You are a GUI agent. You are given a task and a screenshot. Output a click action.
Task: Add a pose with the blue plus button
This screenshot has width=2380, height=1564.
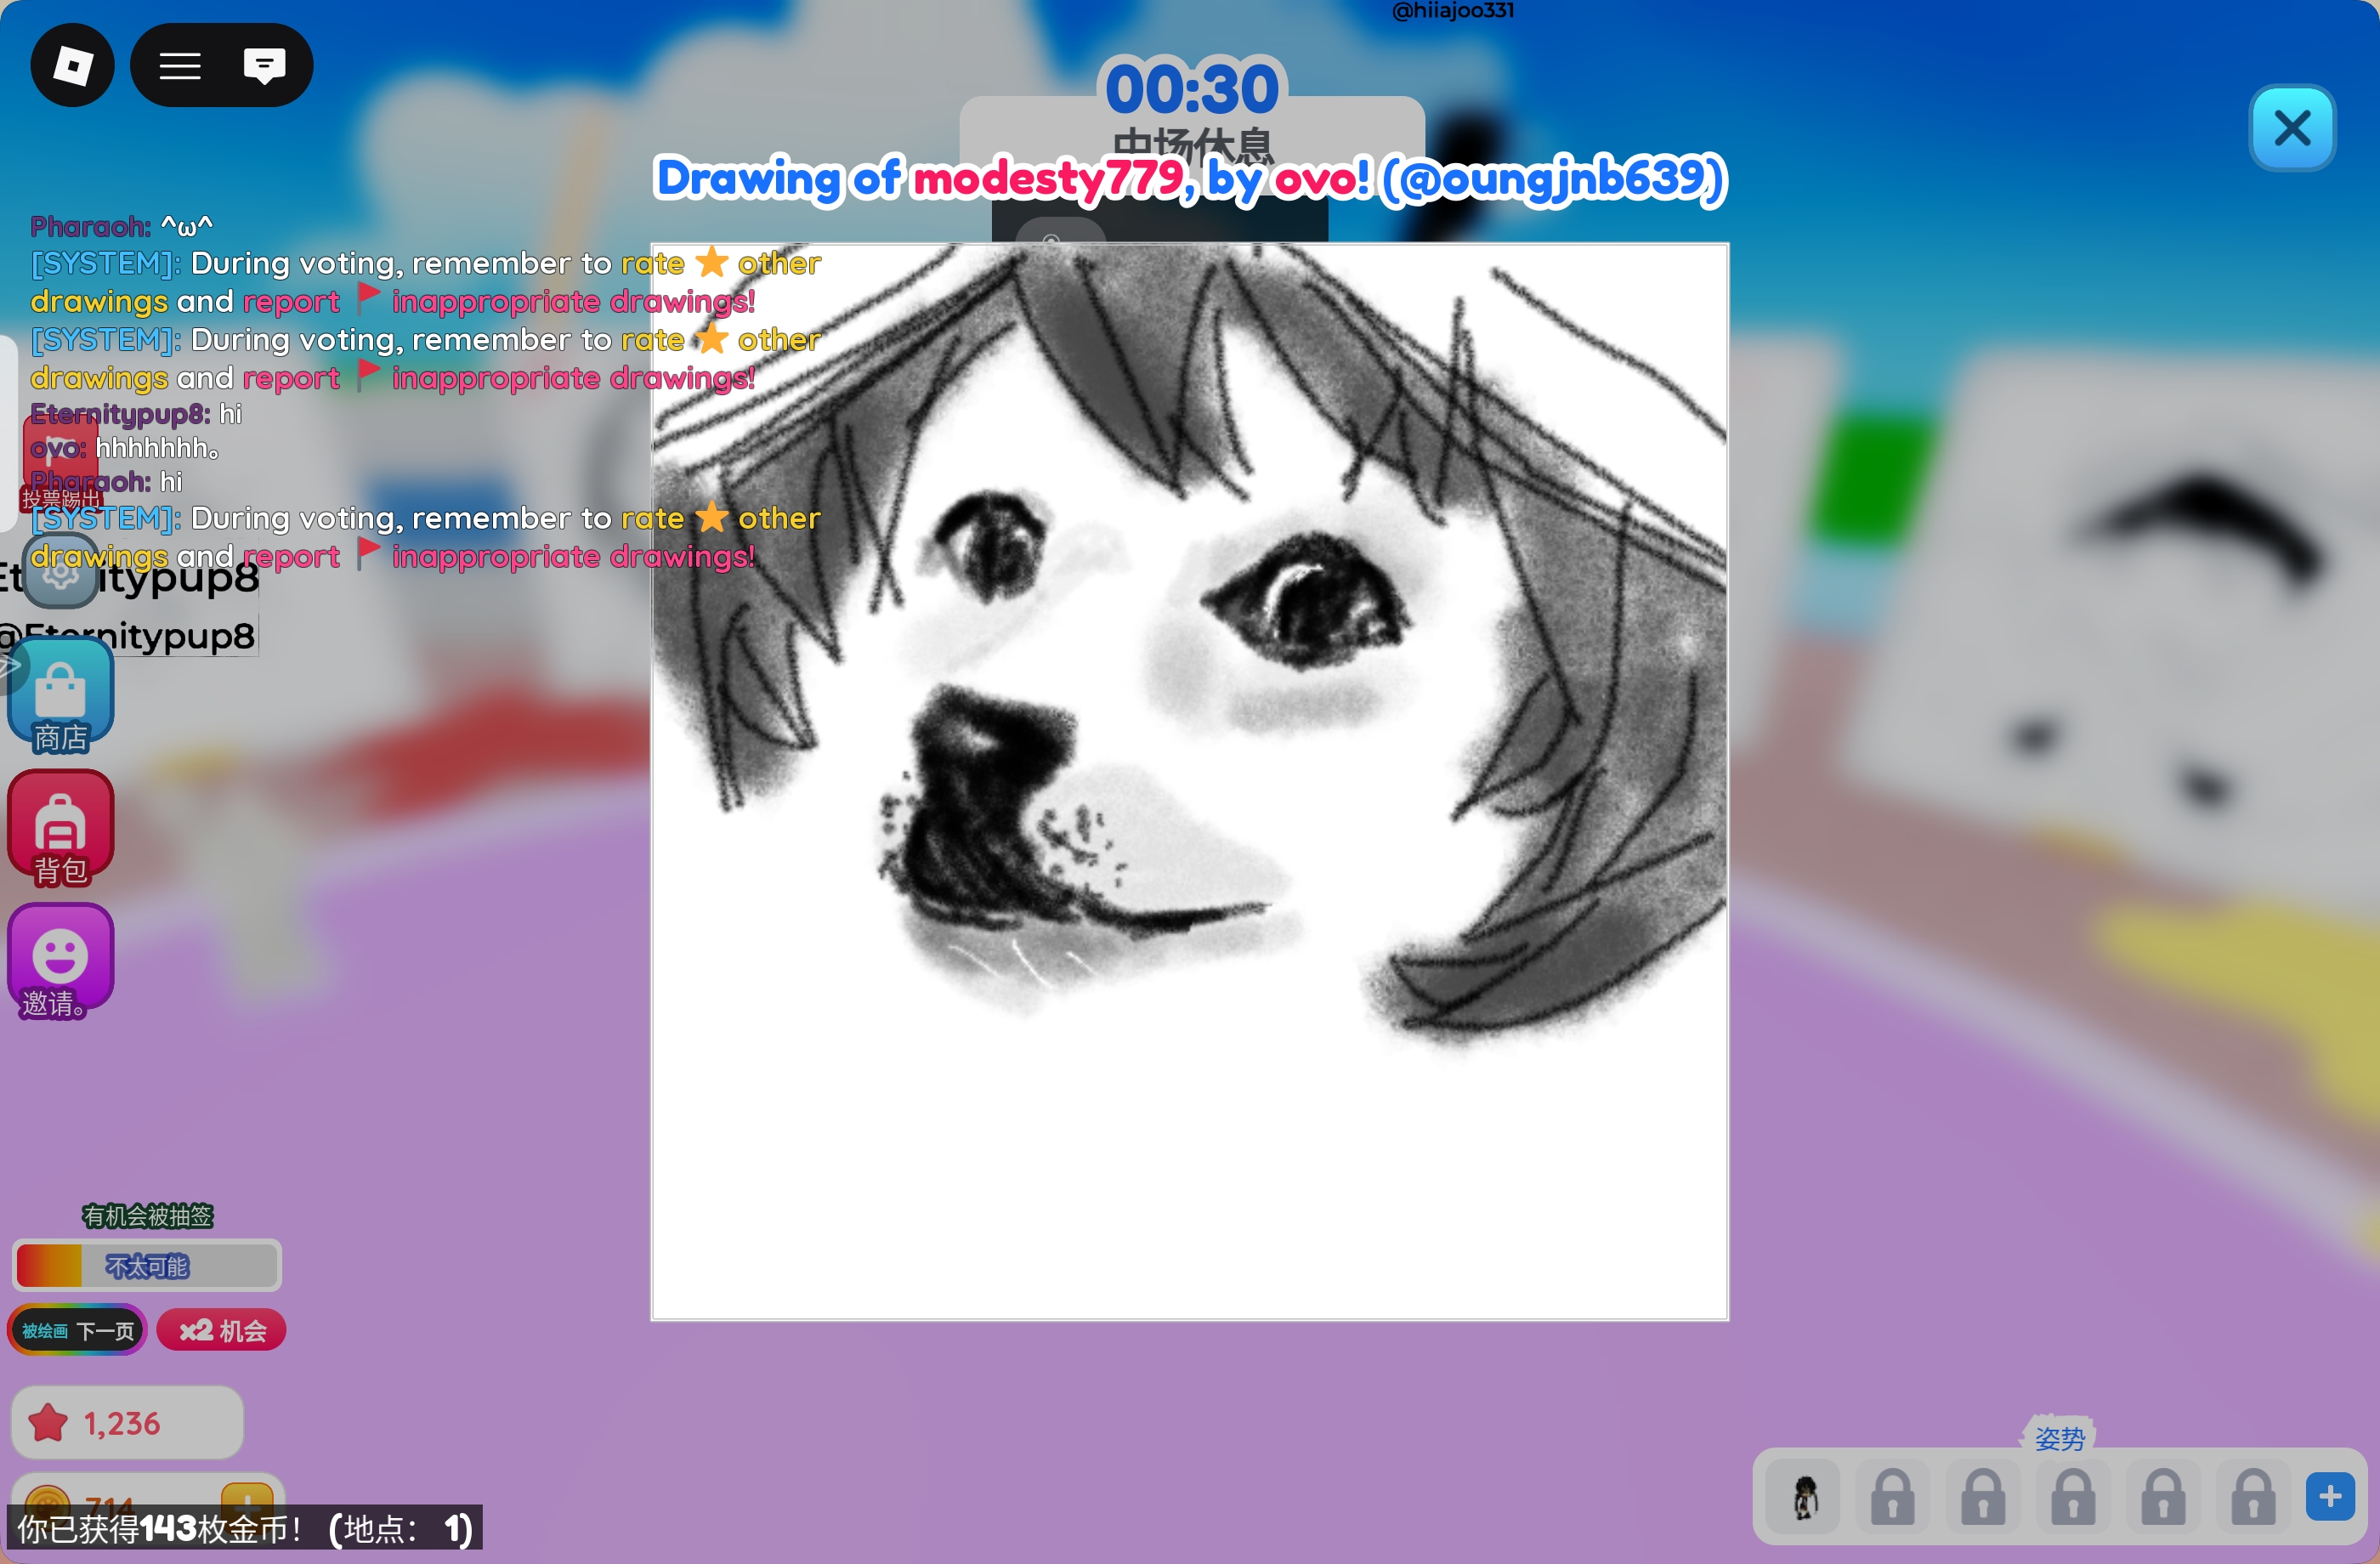pyautogui.click(x=2330, y=1497)
